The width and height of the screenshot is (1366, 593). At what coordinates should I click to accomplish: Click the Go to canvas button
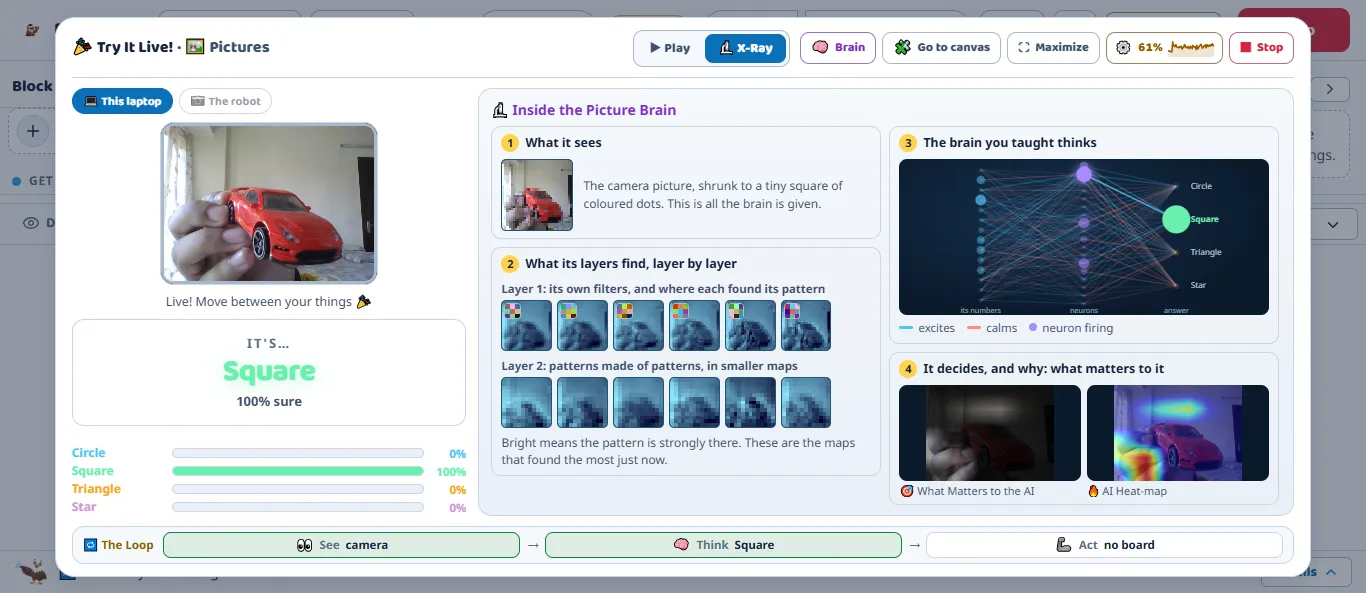pos(941,47)
